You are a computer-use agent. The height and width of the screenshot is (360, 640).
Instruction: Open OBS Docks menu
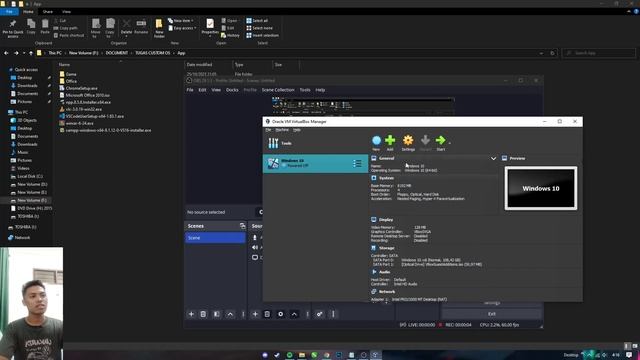coord(232,90)
